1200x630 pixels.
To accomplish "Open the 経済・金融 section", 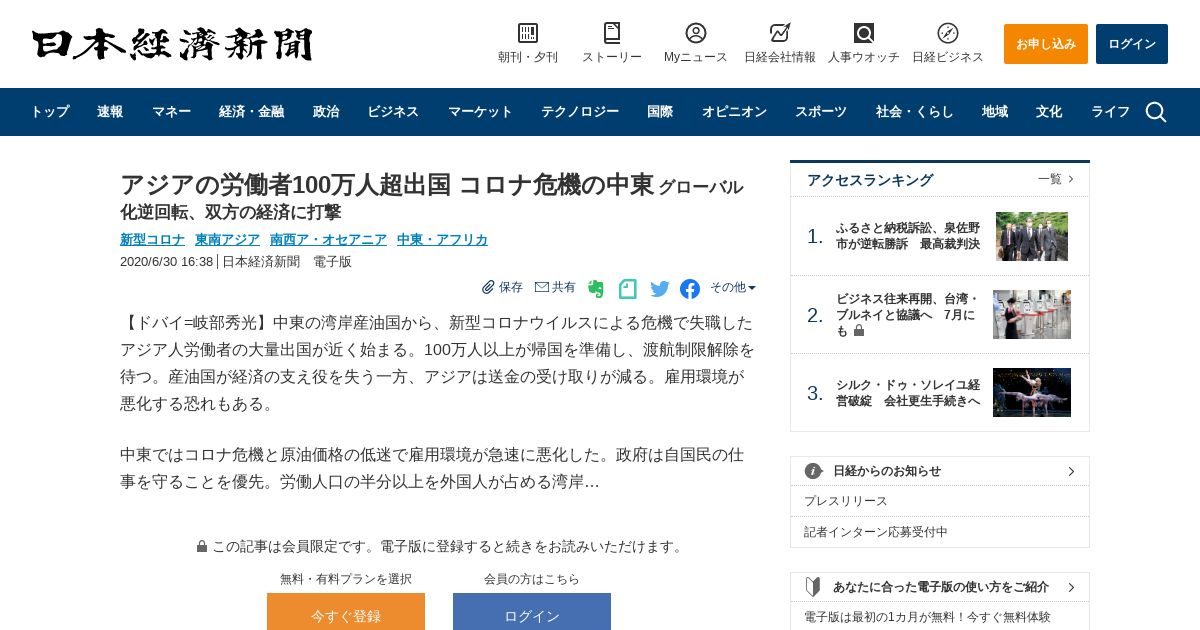I will pyautogui.click(x=252, y=112).
